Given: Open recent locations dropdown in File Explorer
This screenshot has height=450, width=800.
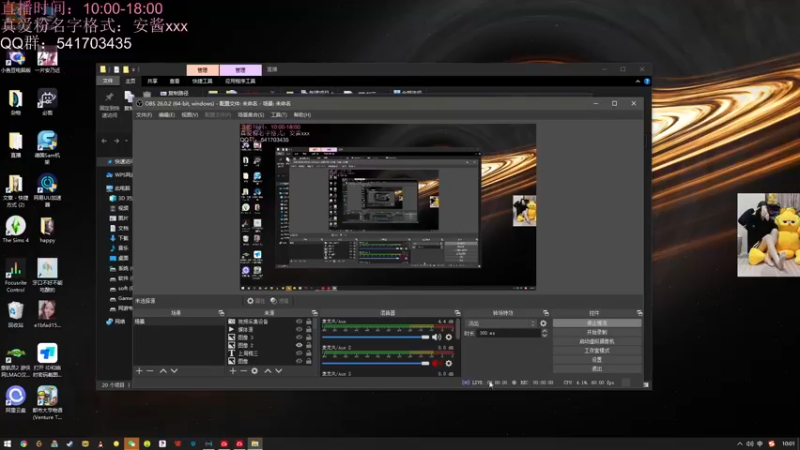Looking at the screenshot, I should click(127, 141).
